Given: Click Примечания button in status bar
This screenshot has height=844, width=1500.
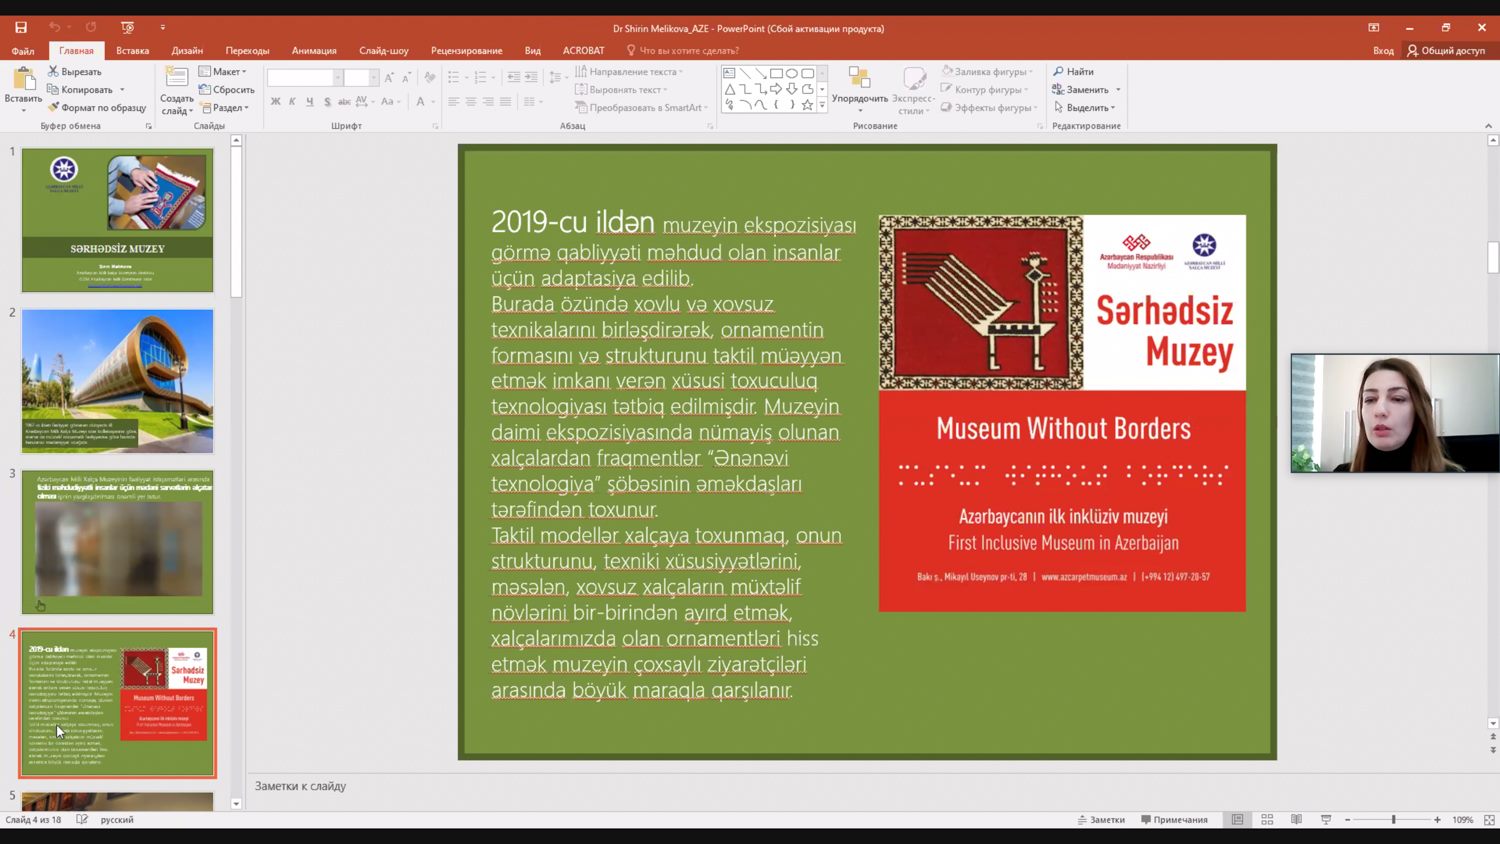Looking at the screenshot, I should tap(1174, 820).
